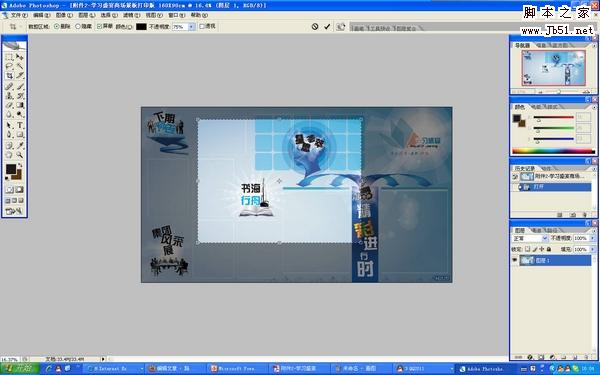Open the 编辑 menu
The height and width of the screenshot is (375, 600).
click(x=41, y=15)
